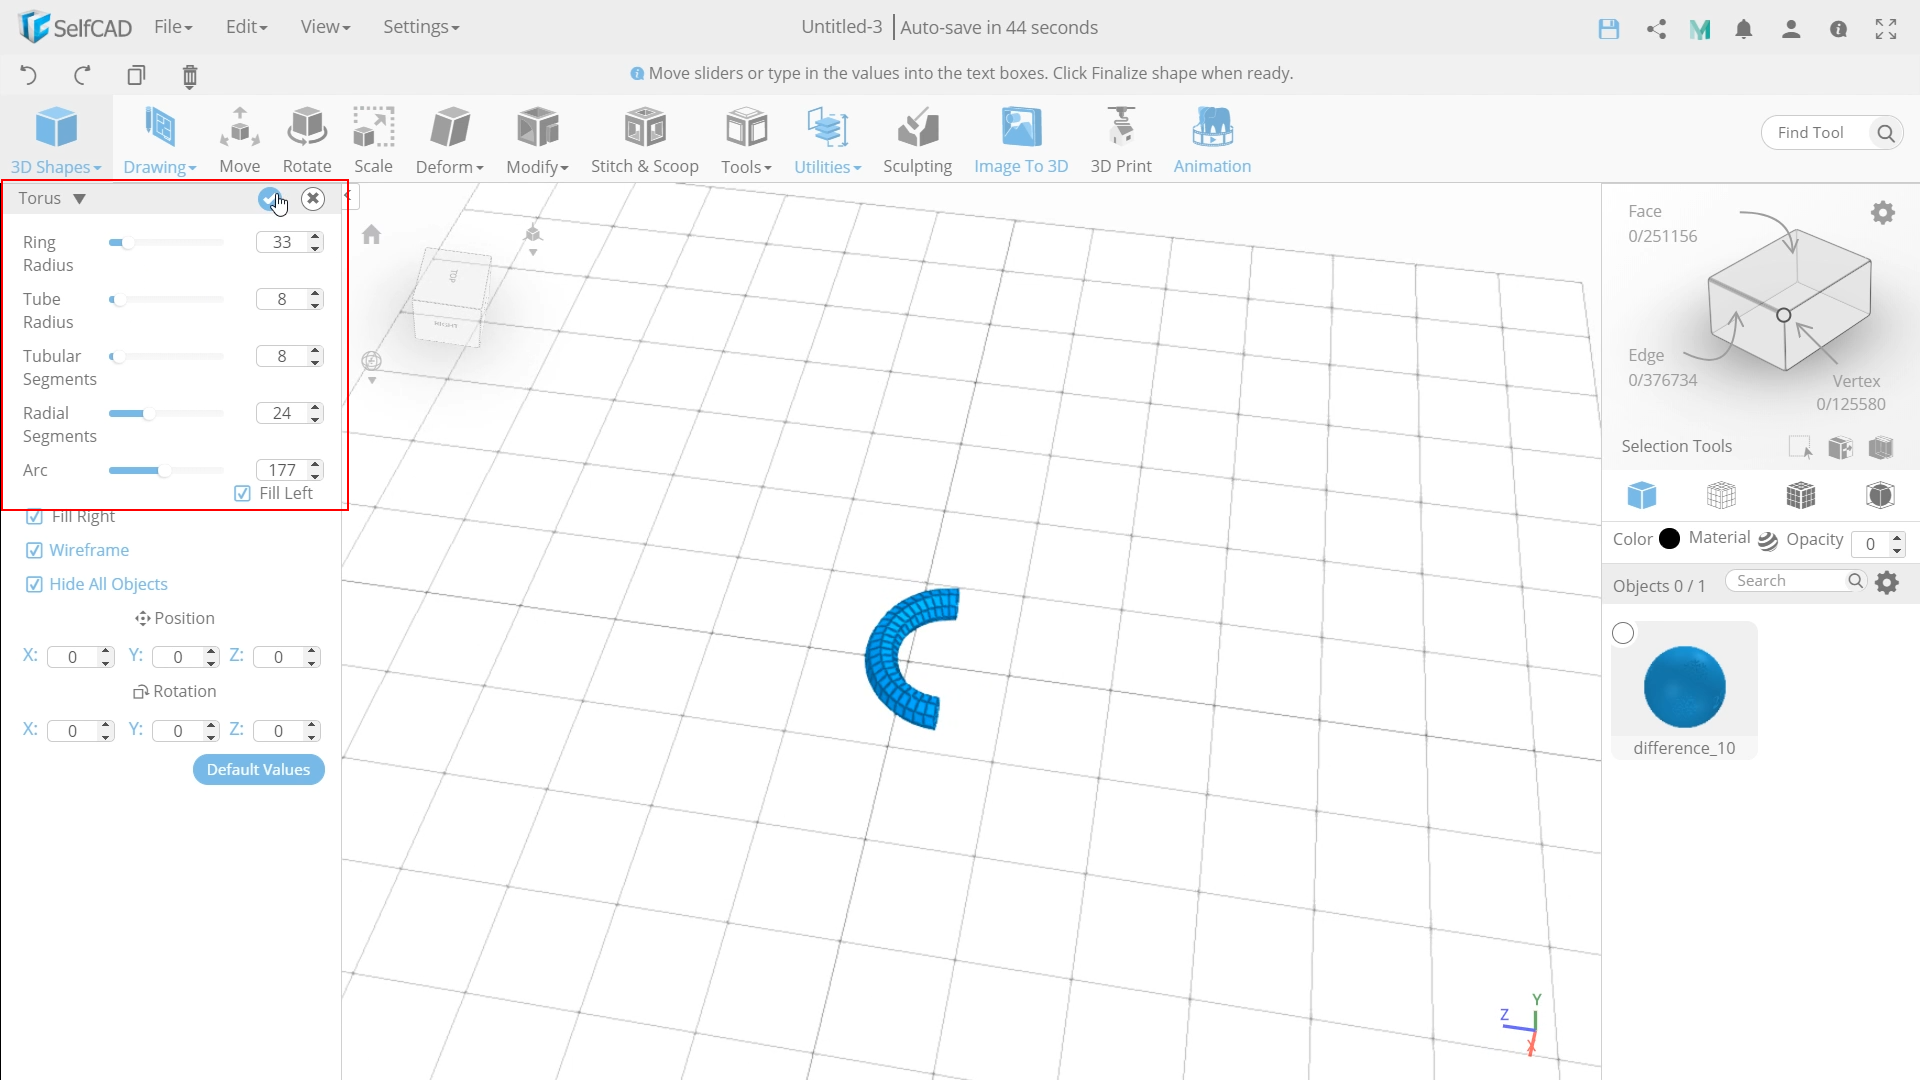Cancel torus with the X button
This screenshot has width=1920, height=1080.
[x=313, y=198]
